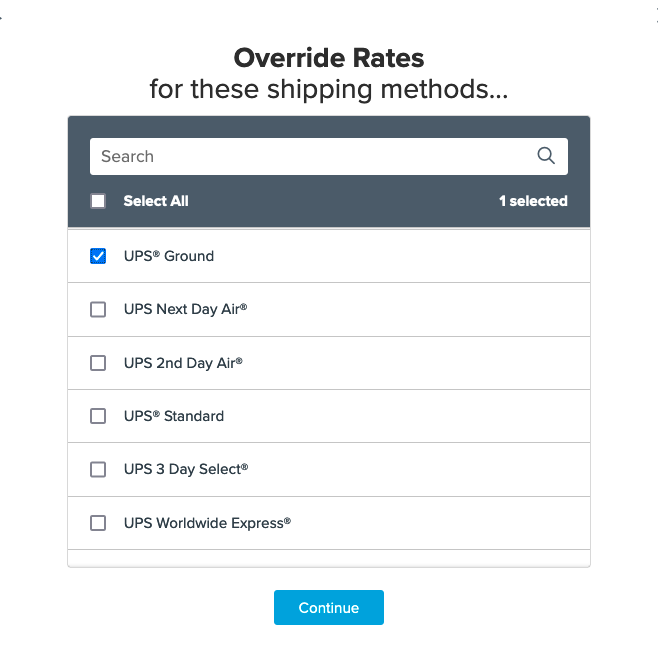Screen dimensions: 658x654
Task: Toggle the UPS Standard checkbox
Action: click(98, 416)
